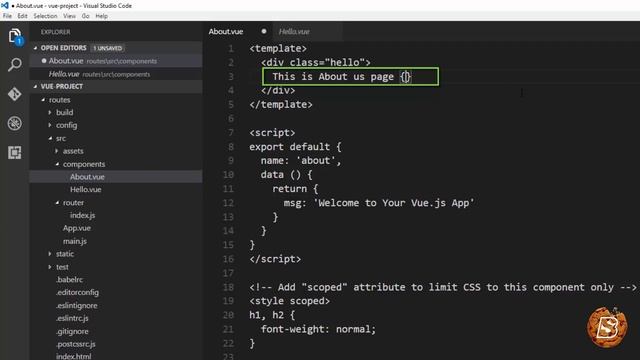Collapse the Open Editors section
This screenshot has height=360, width=640.
pos(36,48)
